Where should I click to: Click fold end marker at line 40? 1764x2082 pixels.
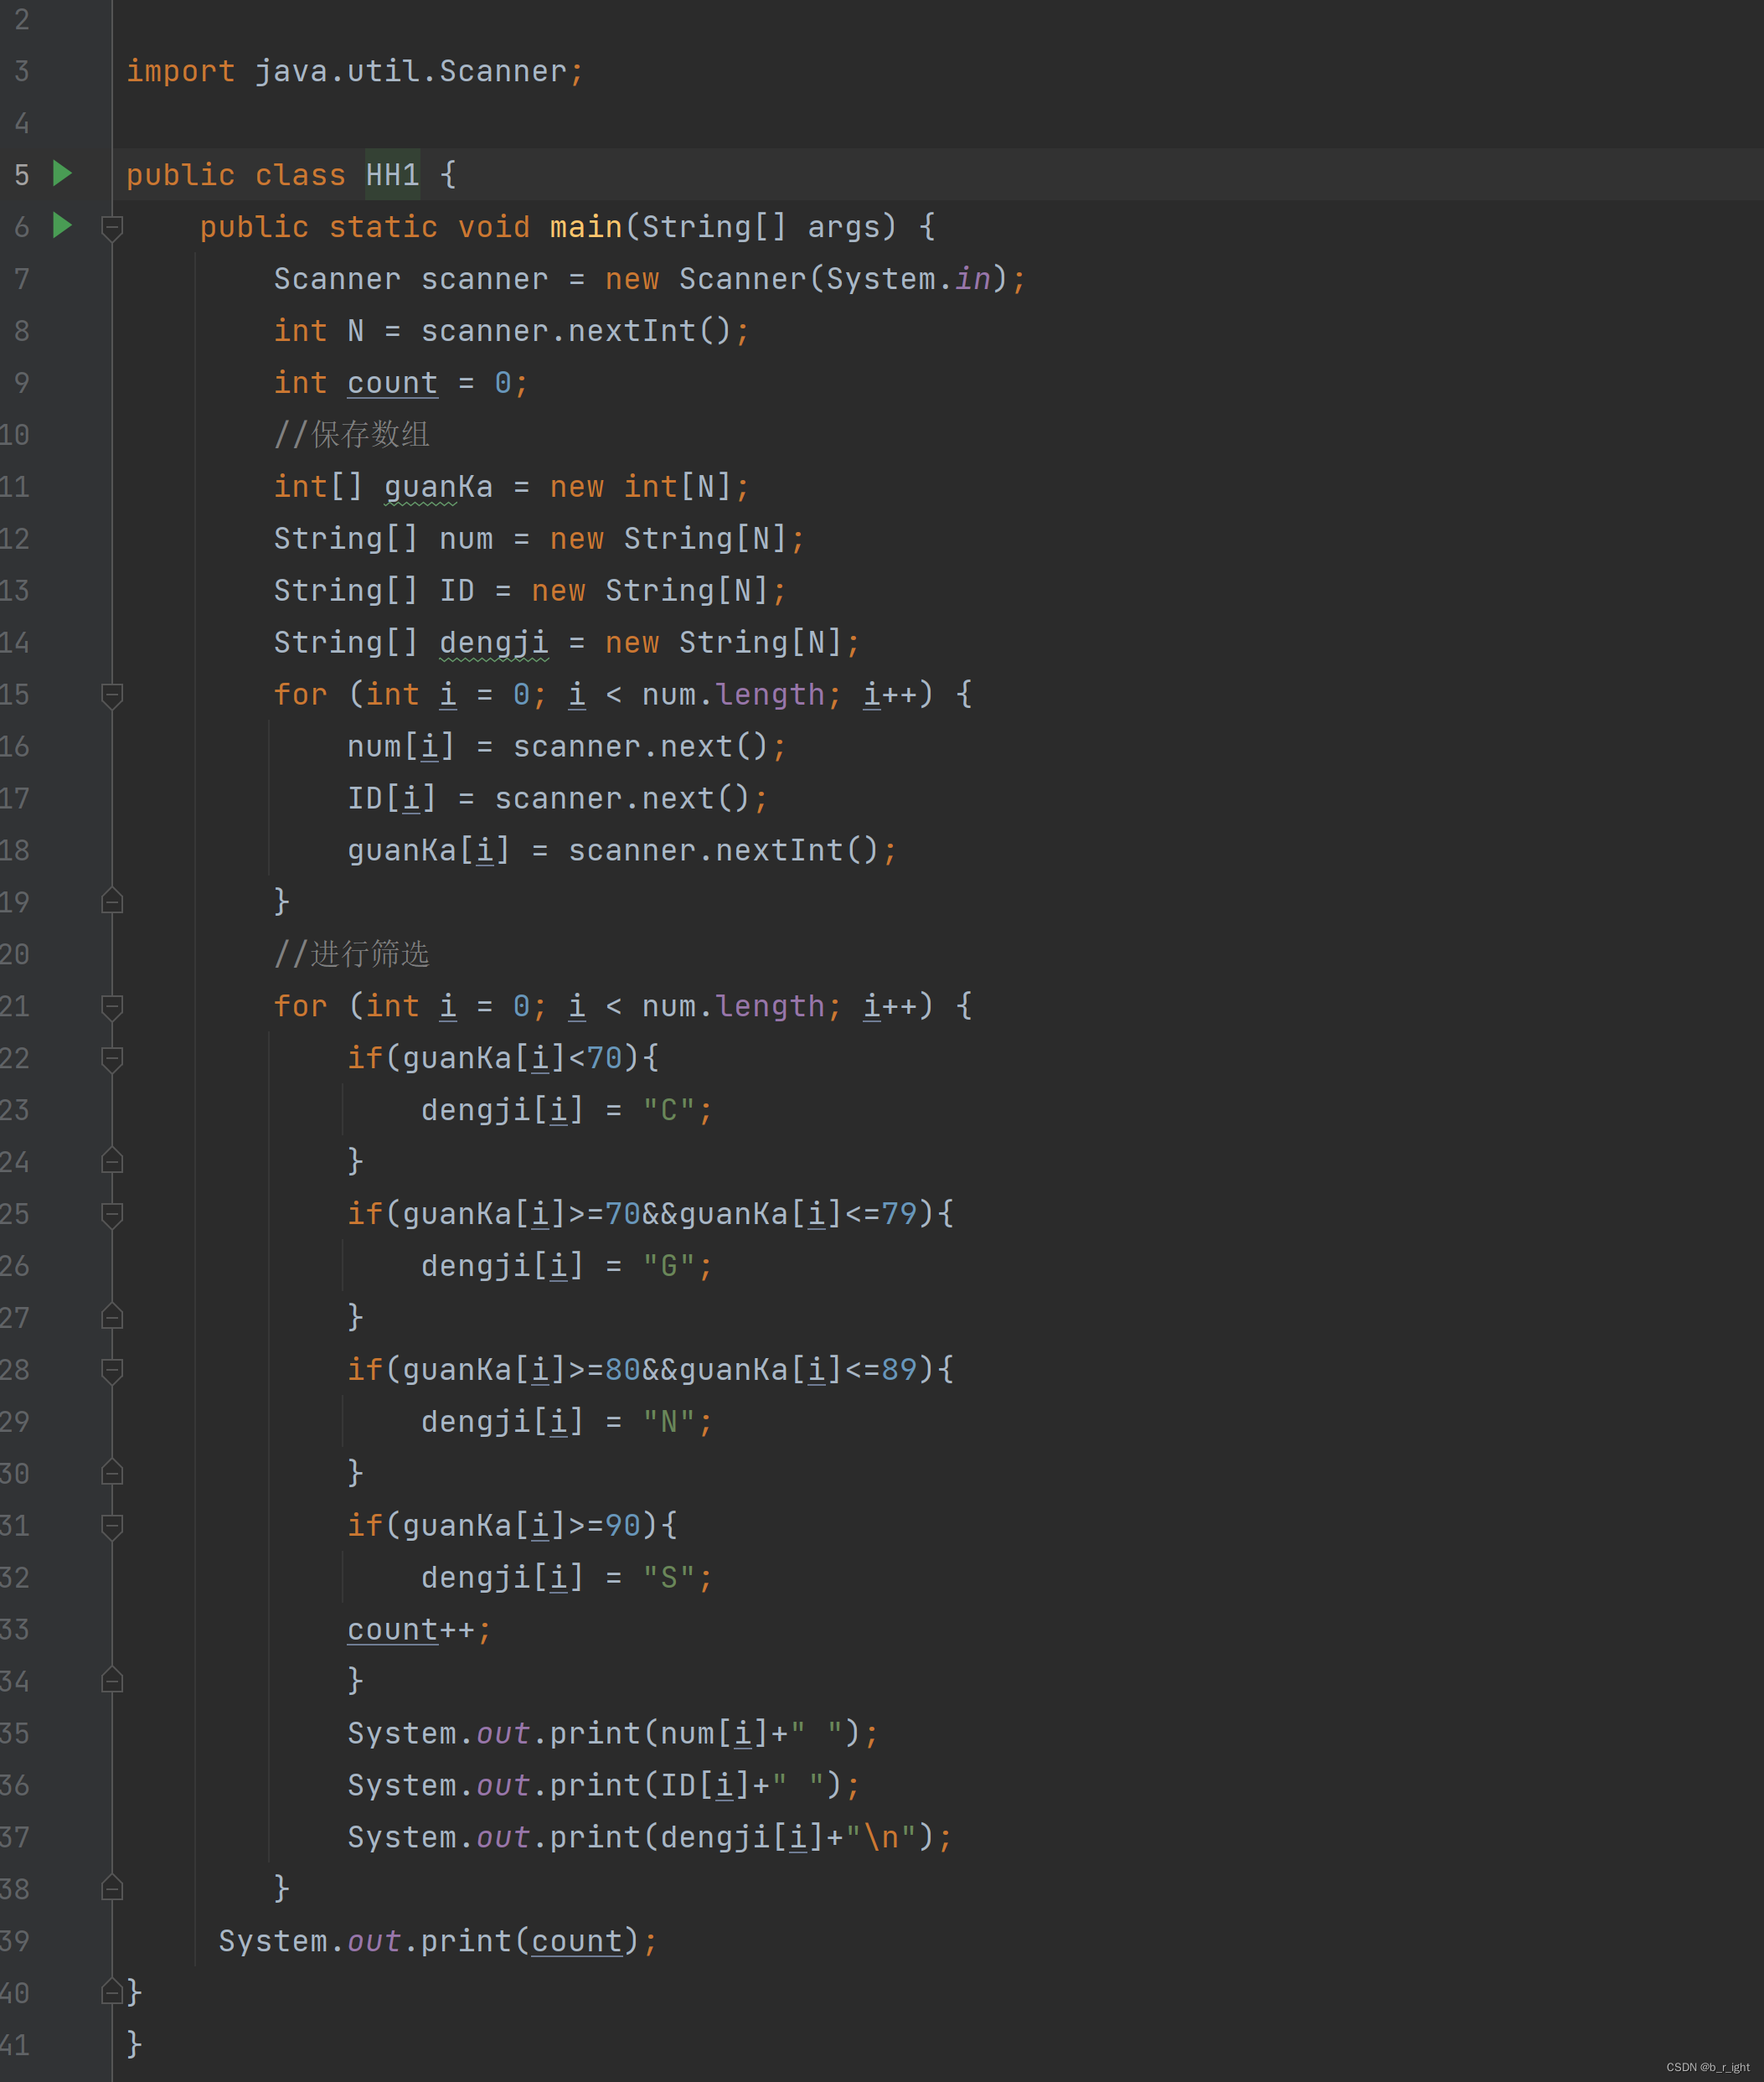tap(112, 1991)
